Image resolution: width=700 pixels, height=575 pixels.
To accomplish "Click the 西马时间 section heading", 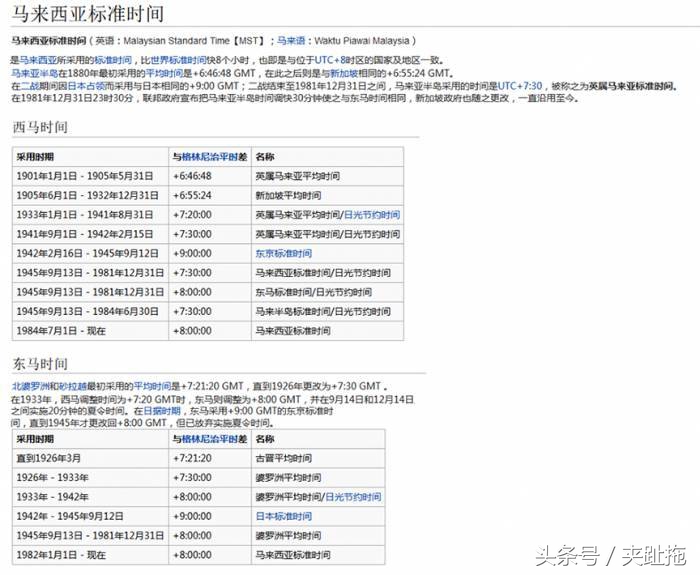I will click(x=40, y=127).
